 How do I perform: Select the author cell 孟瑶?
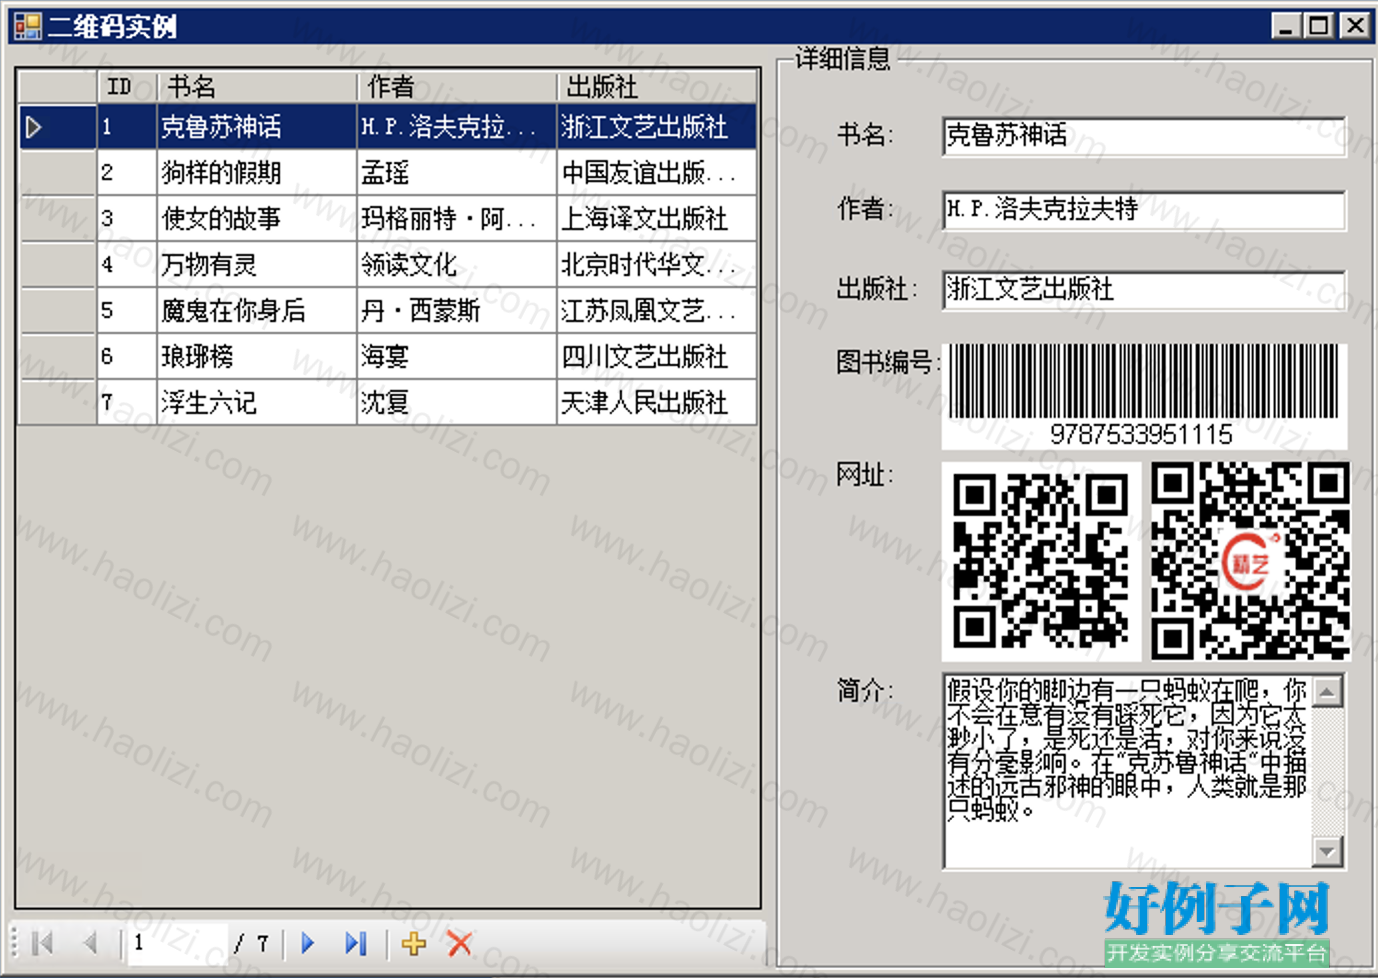coord(457,173)
